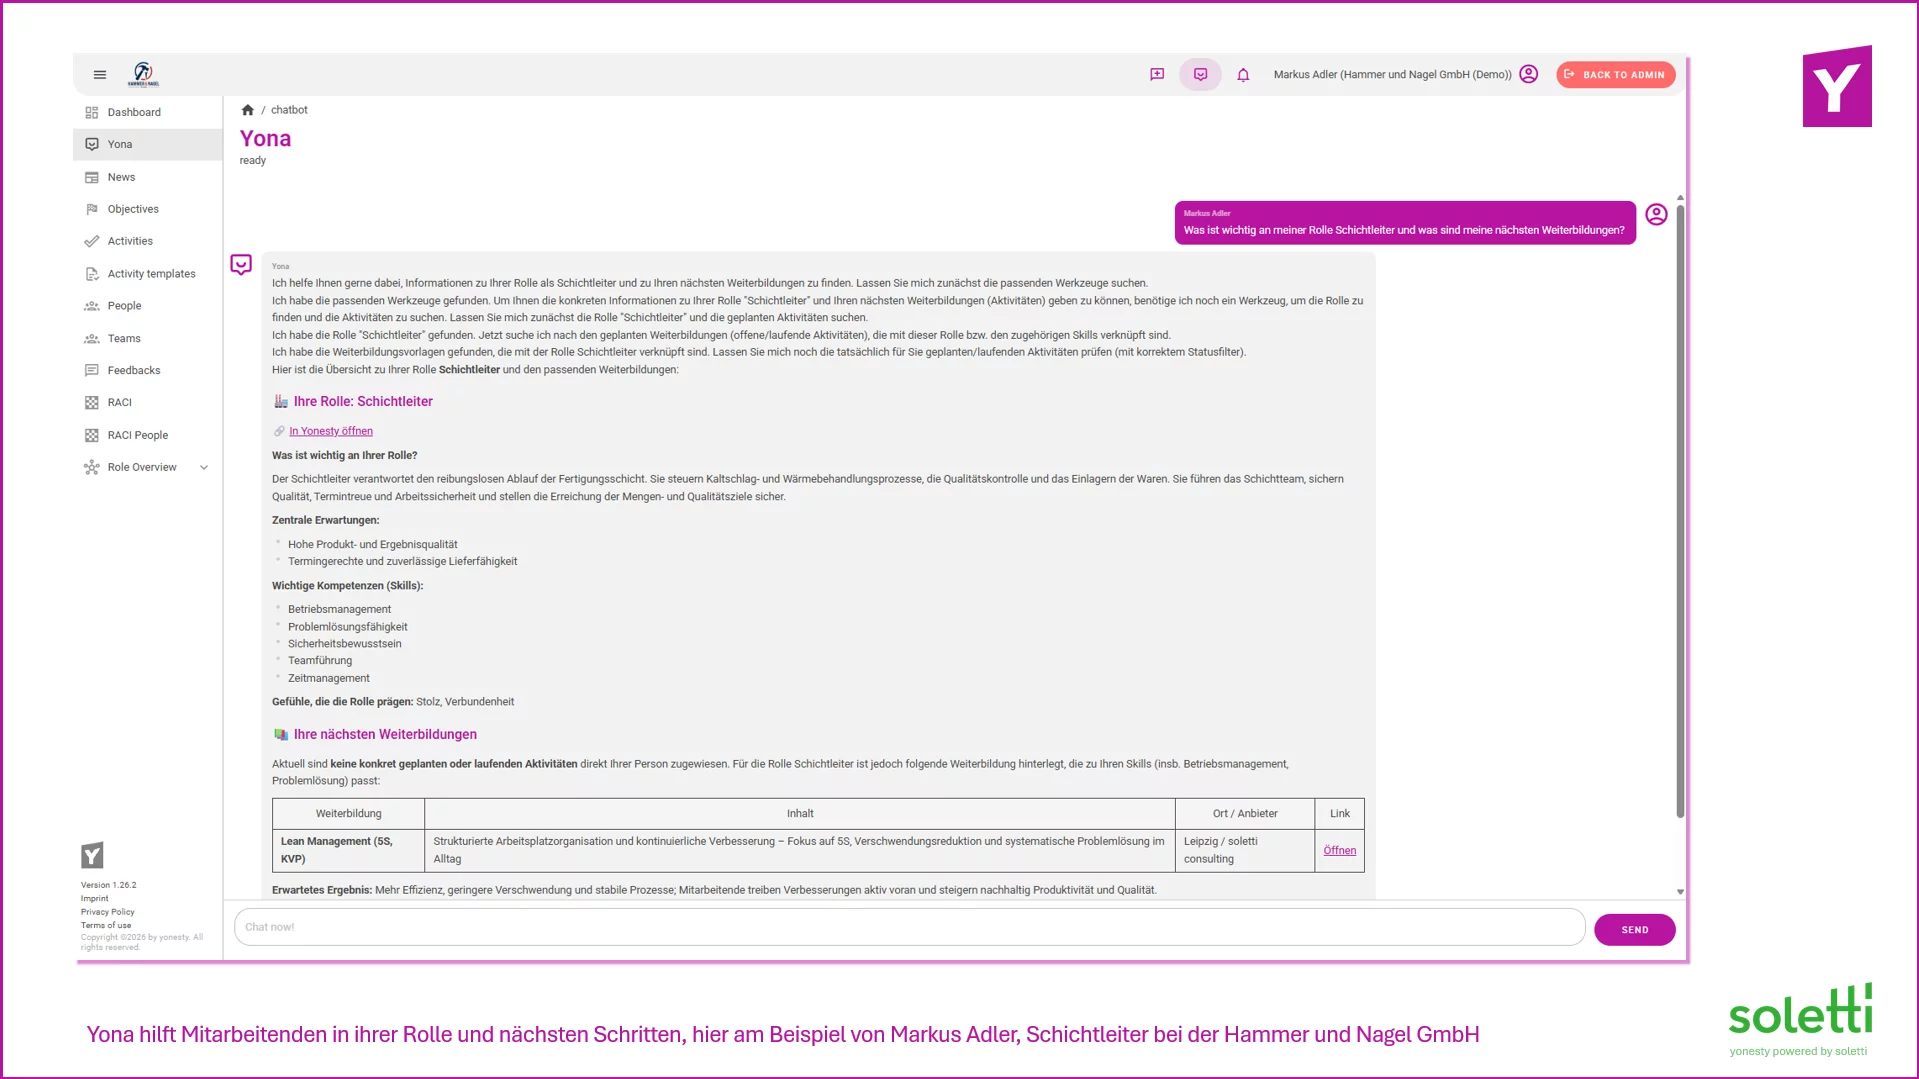Open the 'Öffnen' link for Lean Management
The image size is (1919, 1079).
point(1340,851)
